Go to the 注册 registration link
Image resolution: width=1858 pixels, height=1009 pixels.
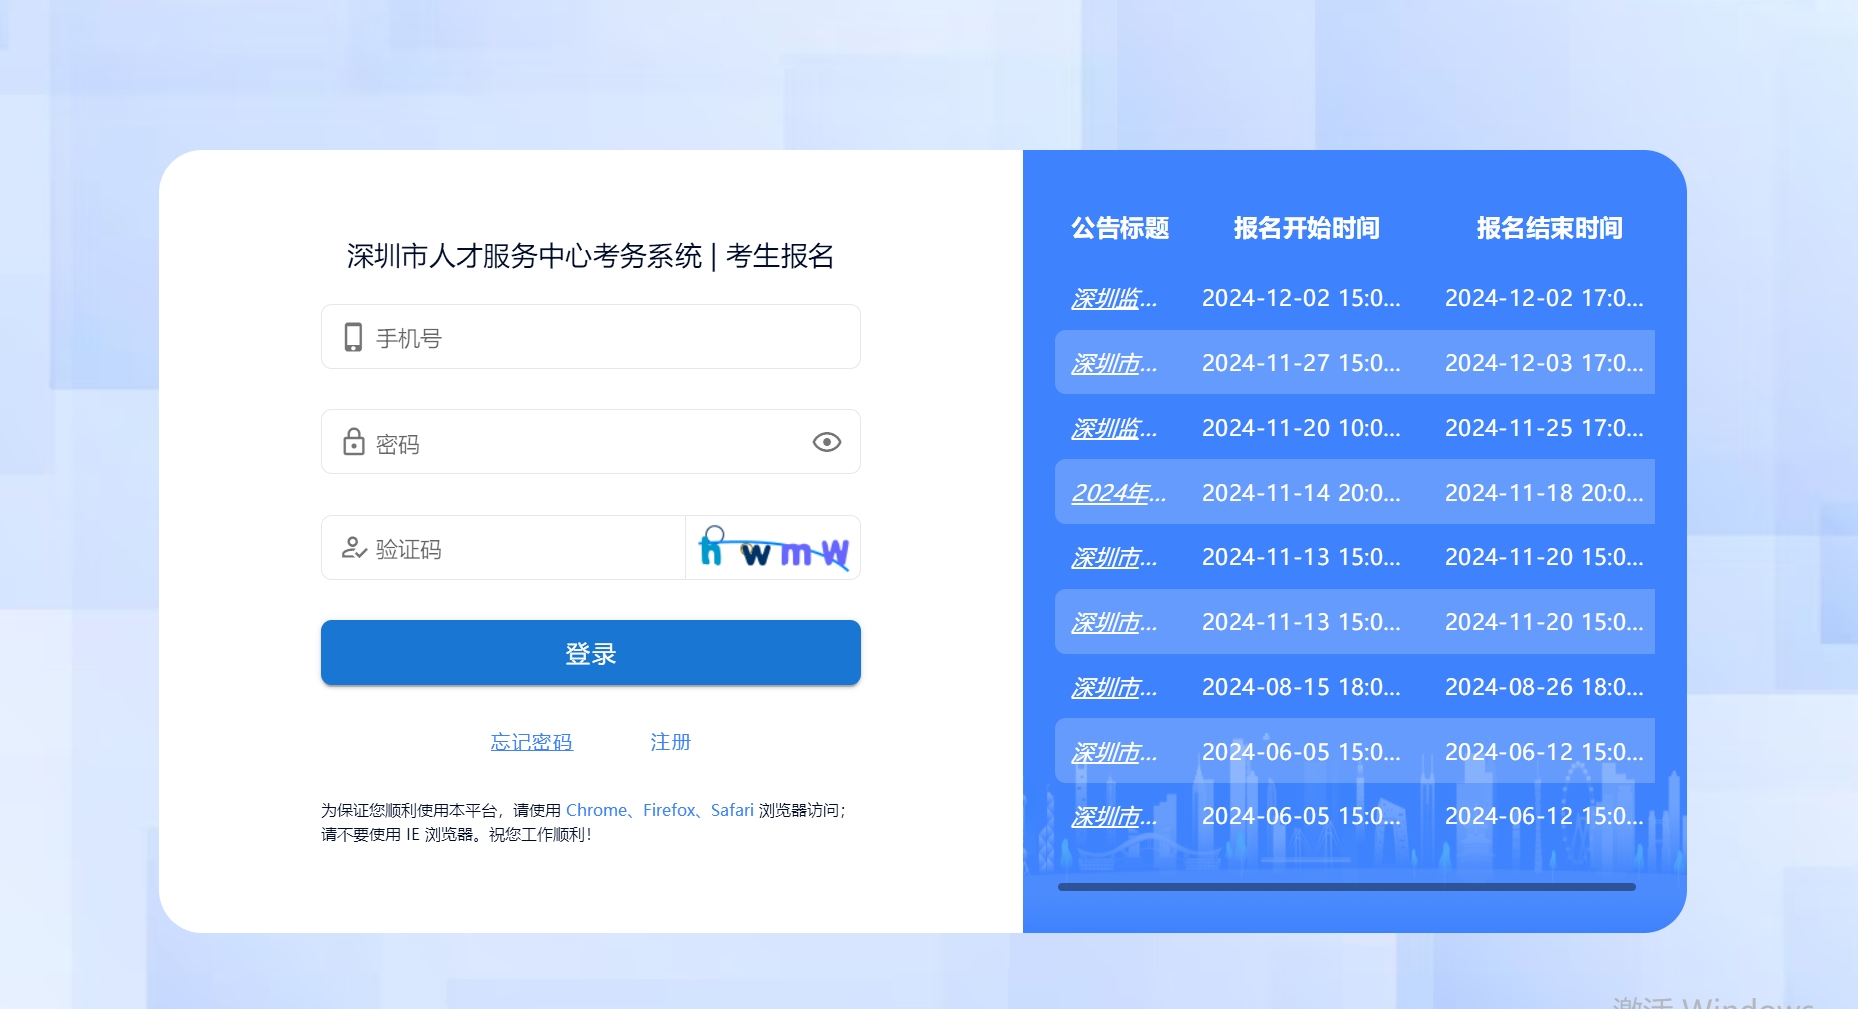tap(670, 742)
